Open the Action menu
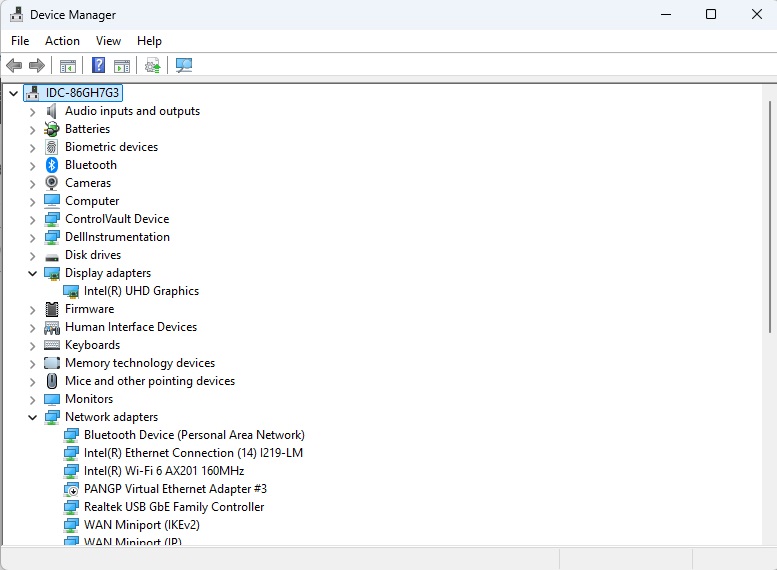Screen dimensions: 777x570 (62, 41)
